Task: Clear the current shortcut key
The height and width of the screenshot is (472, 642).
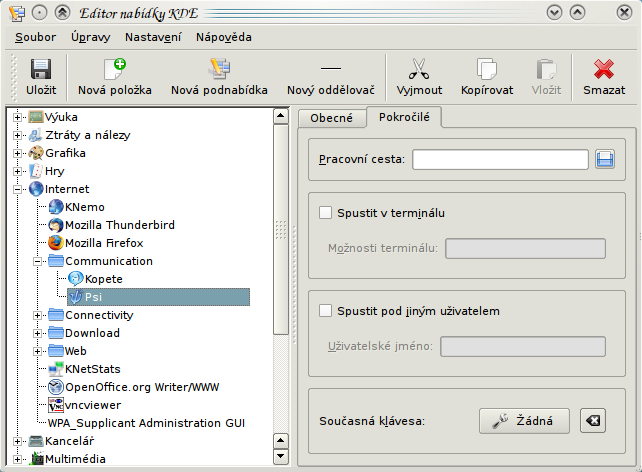Action: pos(592,421)
